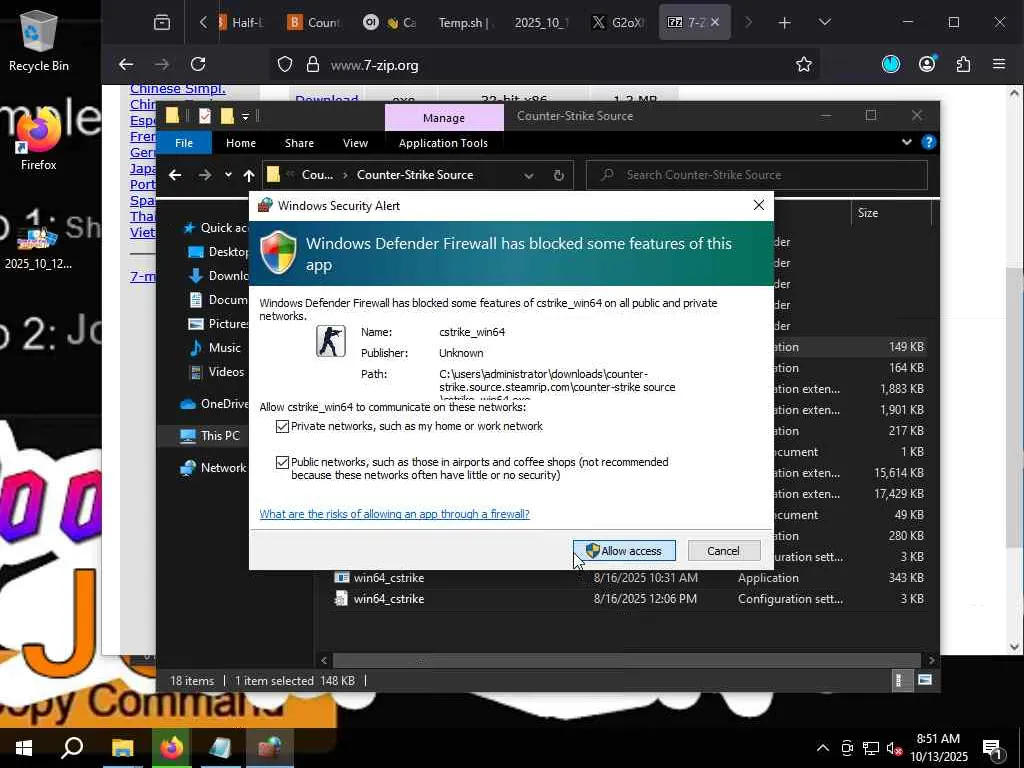Select OneDrive in navigation pane

[214, 404]
